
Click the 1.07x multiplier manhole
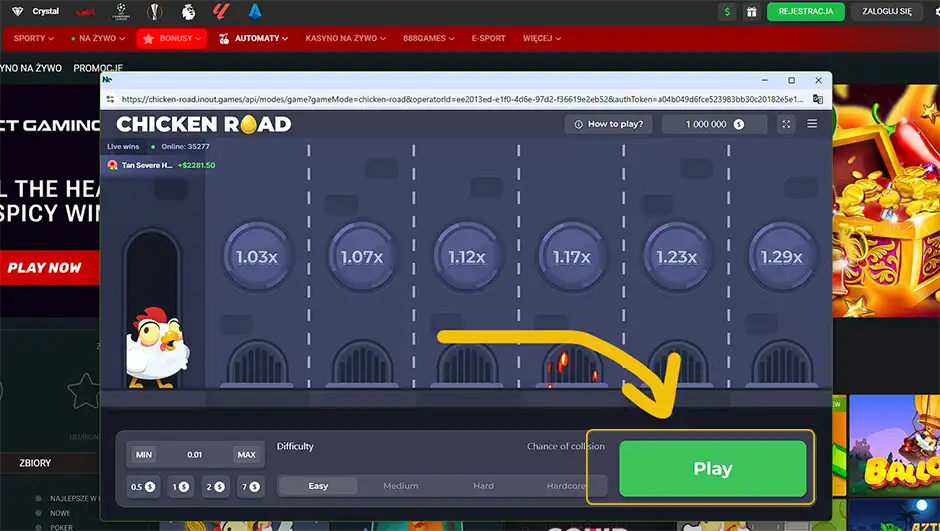tap(361, 257)
